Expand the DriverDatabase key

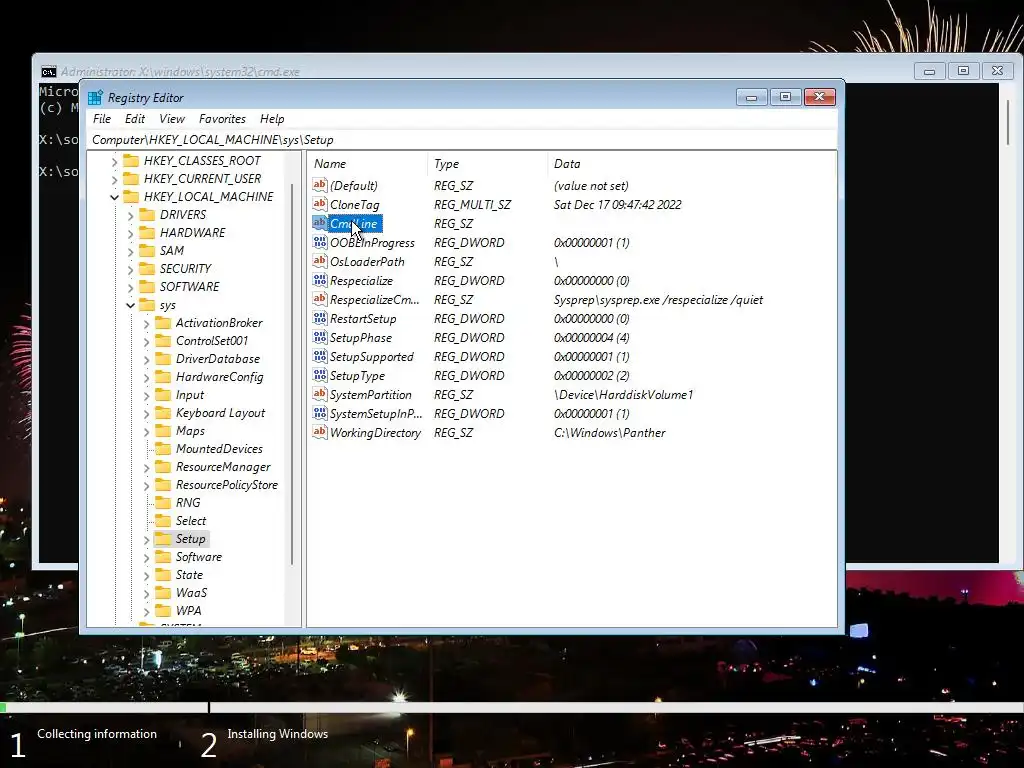(x=146, y=359)
